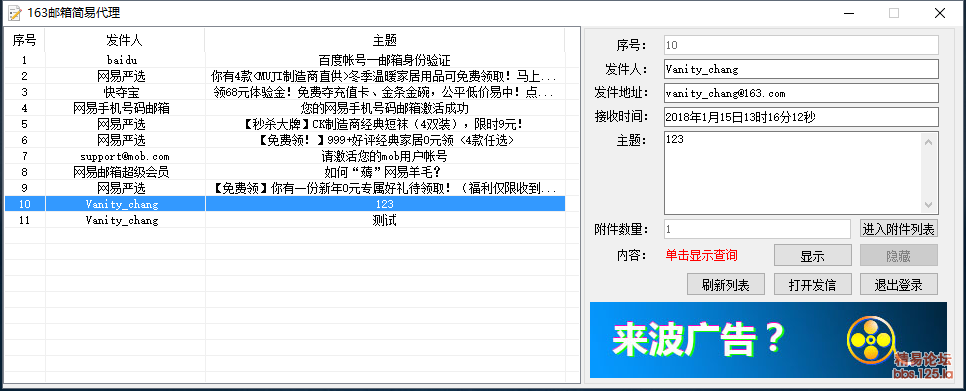Click the 序号 column header
Screen dimensions: 966x391
pyautogui.click(x=25, y=41)
